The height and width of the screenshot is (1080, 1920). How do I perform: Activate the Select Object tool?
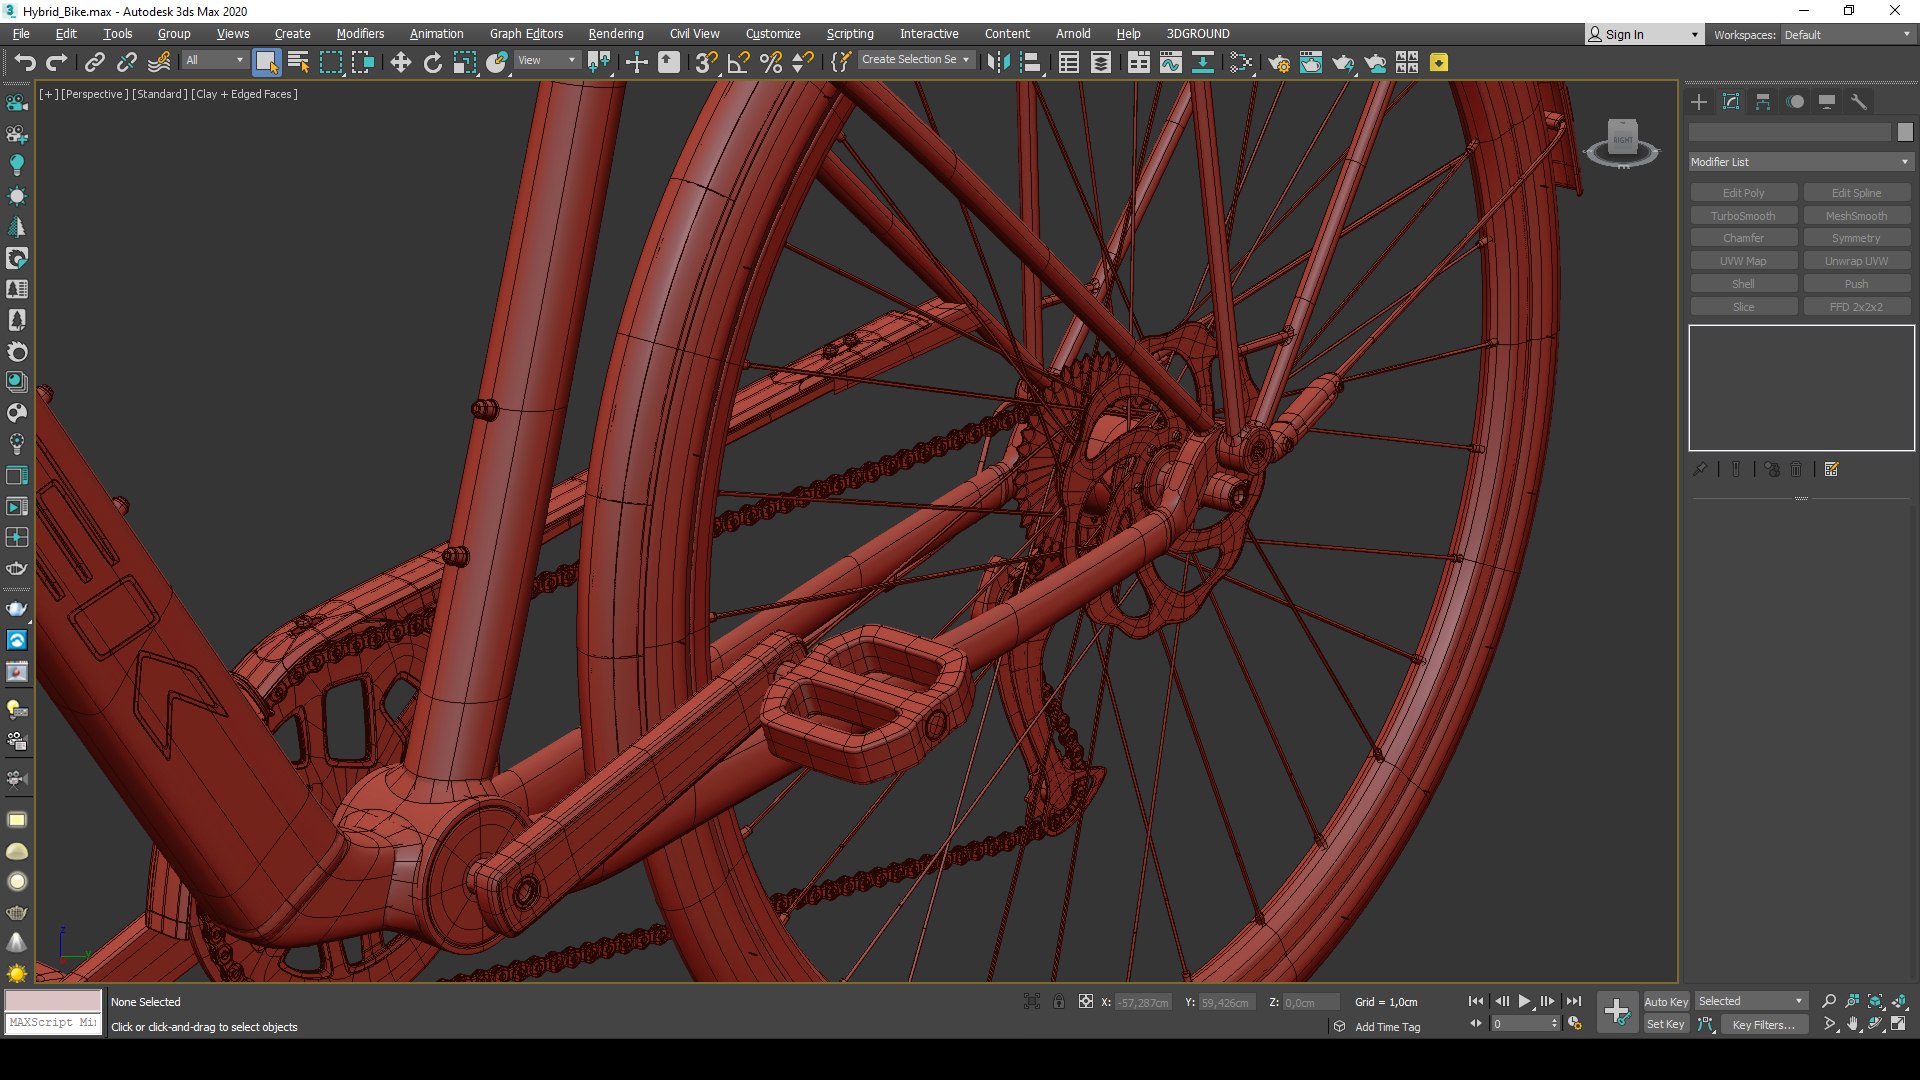pos(266,62)
